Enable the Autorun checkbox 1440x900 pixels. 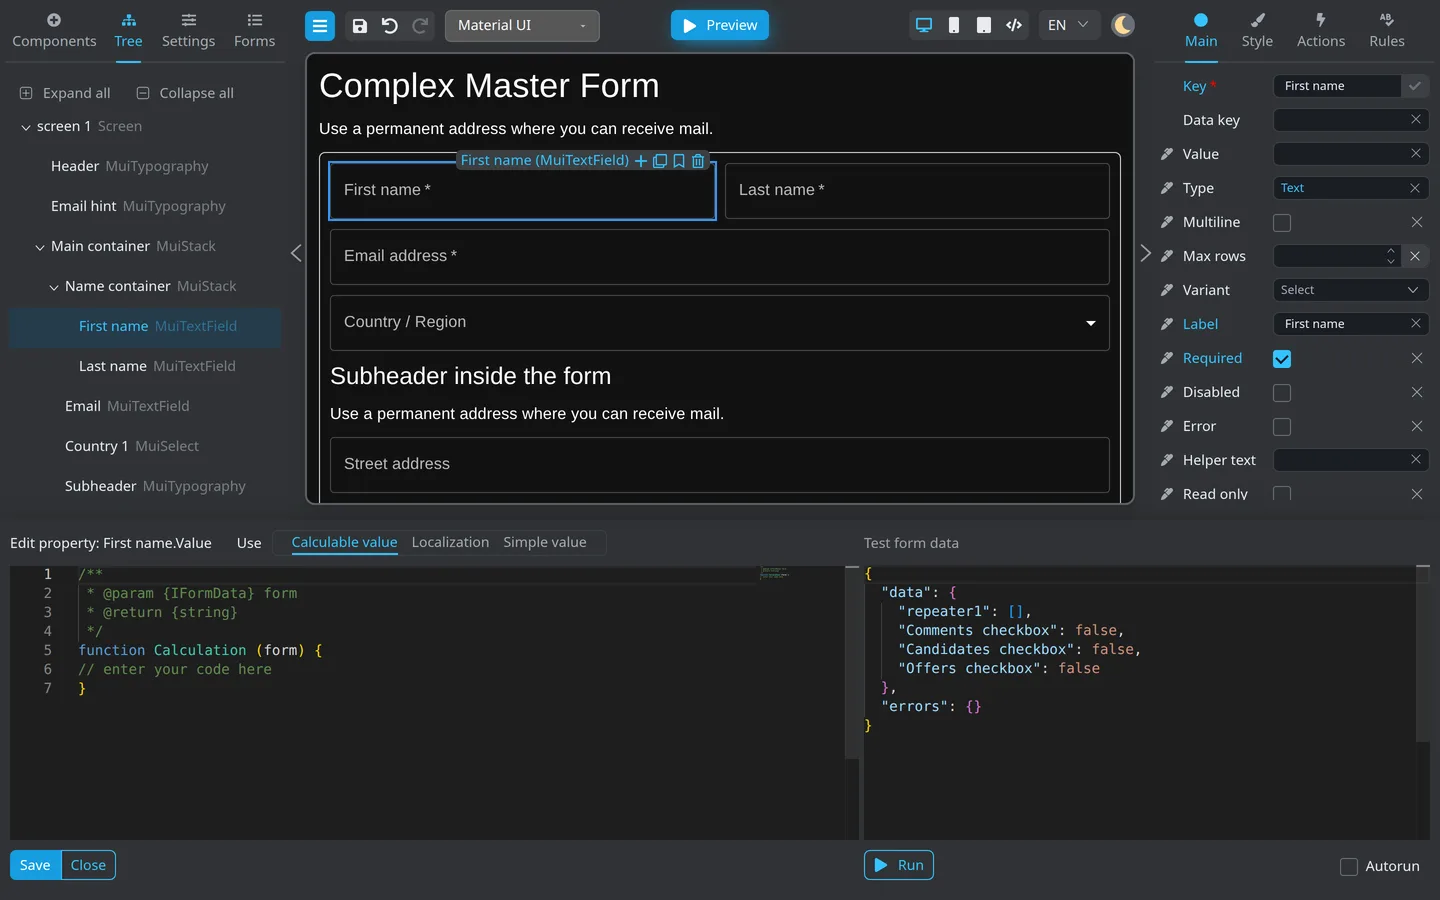(1349, 867)
